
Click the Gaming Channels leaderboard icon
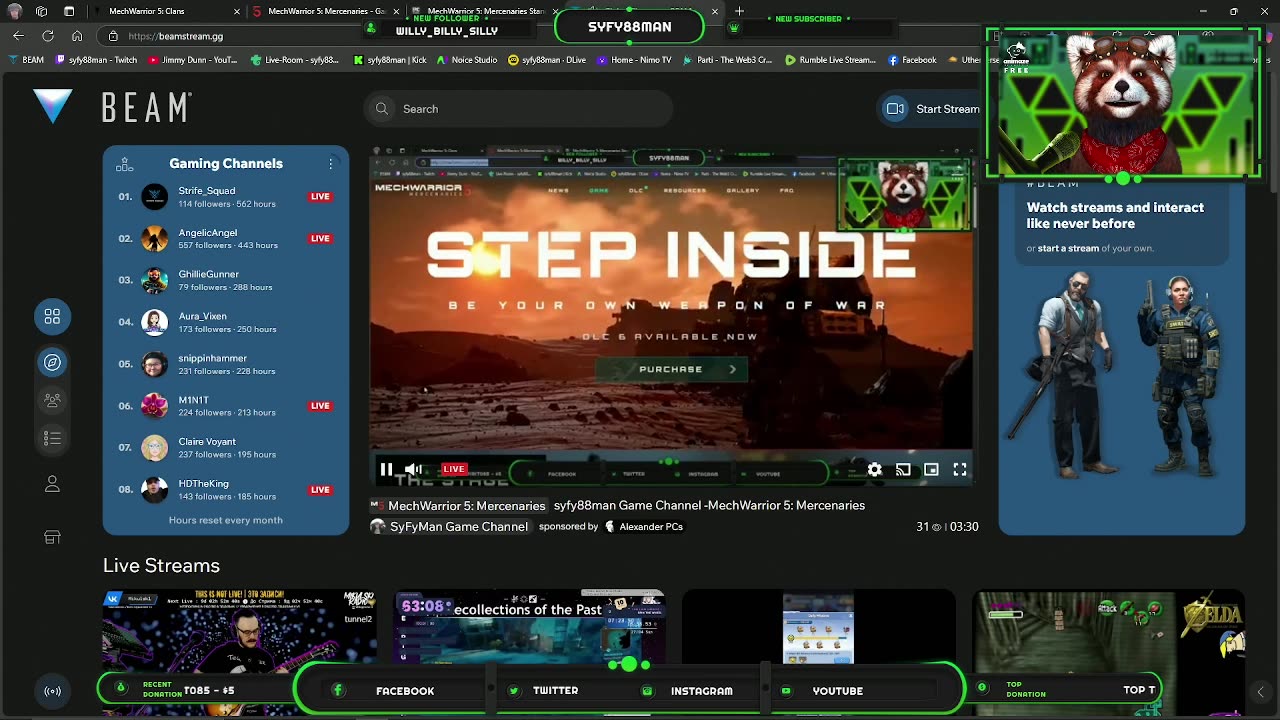pyautogui.click(x=125, y=164)
